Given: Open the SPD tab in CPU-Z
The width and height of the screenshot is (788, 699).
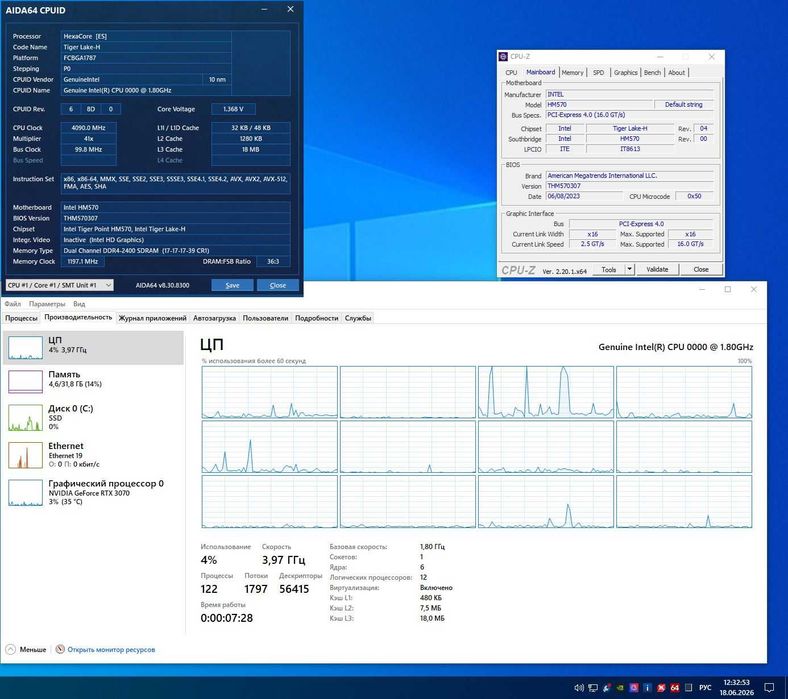Looking at the screenshot, I should pos(598,73).
